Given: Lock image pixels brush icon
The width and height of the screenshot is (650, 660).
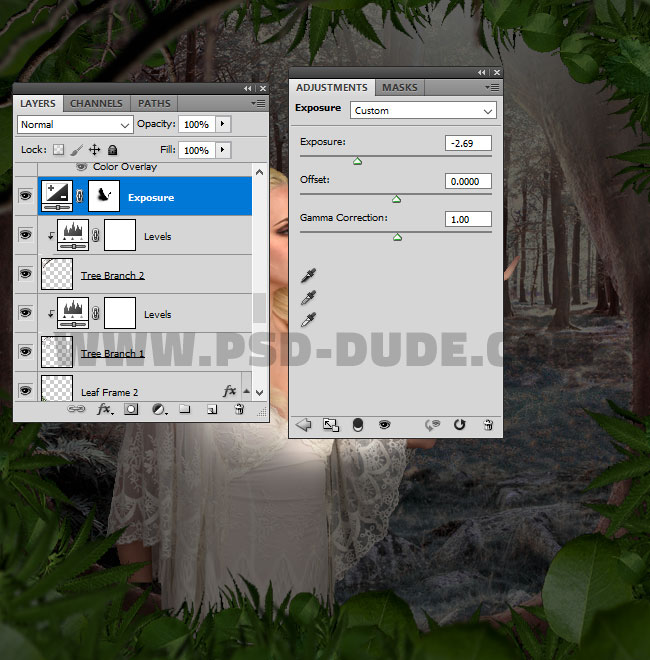Looking at the screenshot, I should [76, 149].
